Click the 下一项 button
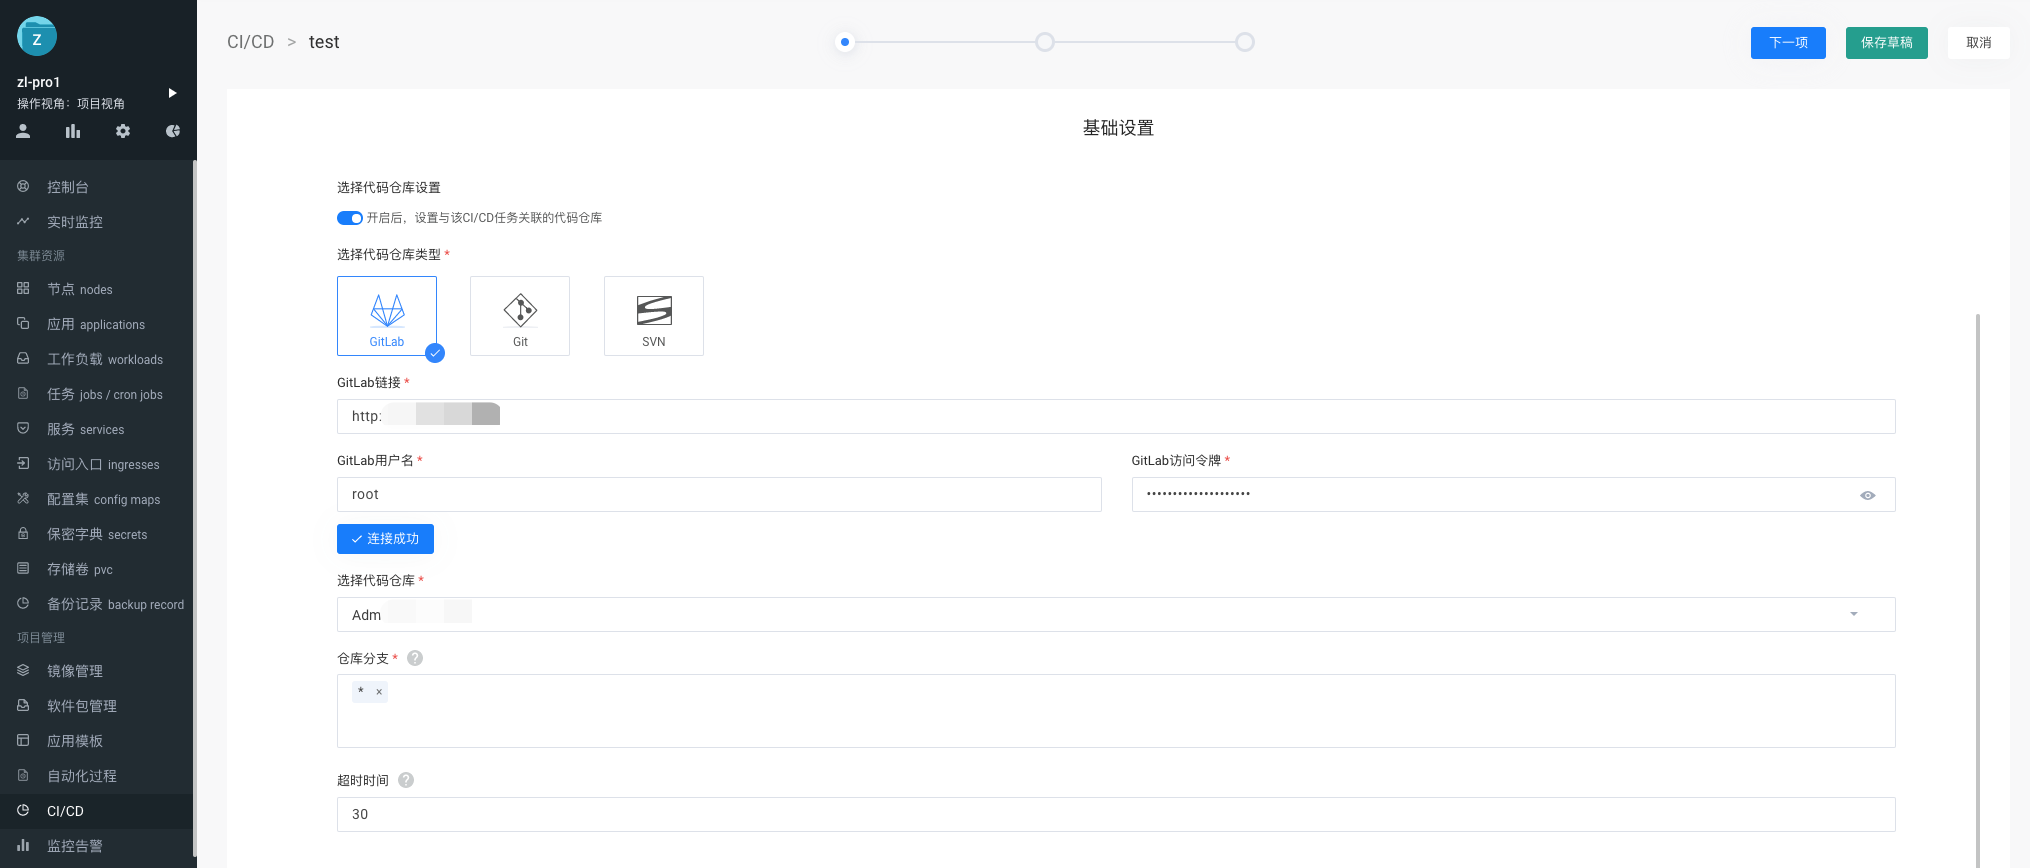 [x=1788, y=43]
